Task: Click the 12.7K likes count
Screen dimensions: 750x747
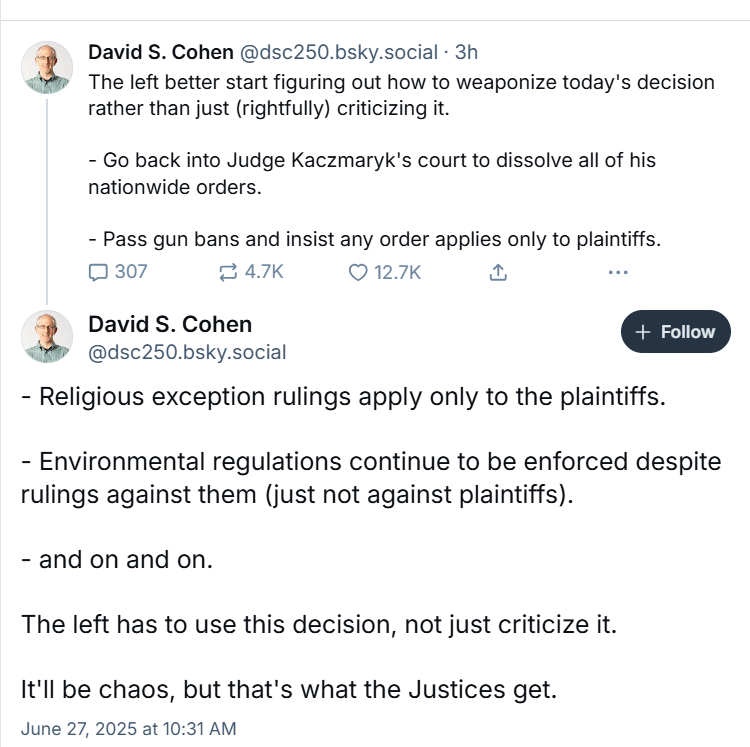Action: pyautogui.click(x=397, y=273)
